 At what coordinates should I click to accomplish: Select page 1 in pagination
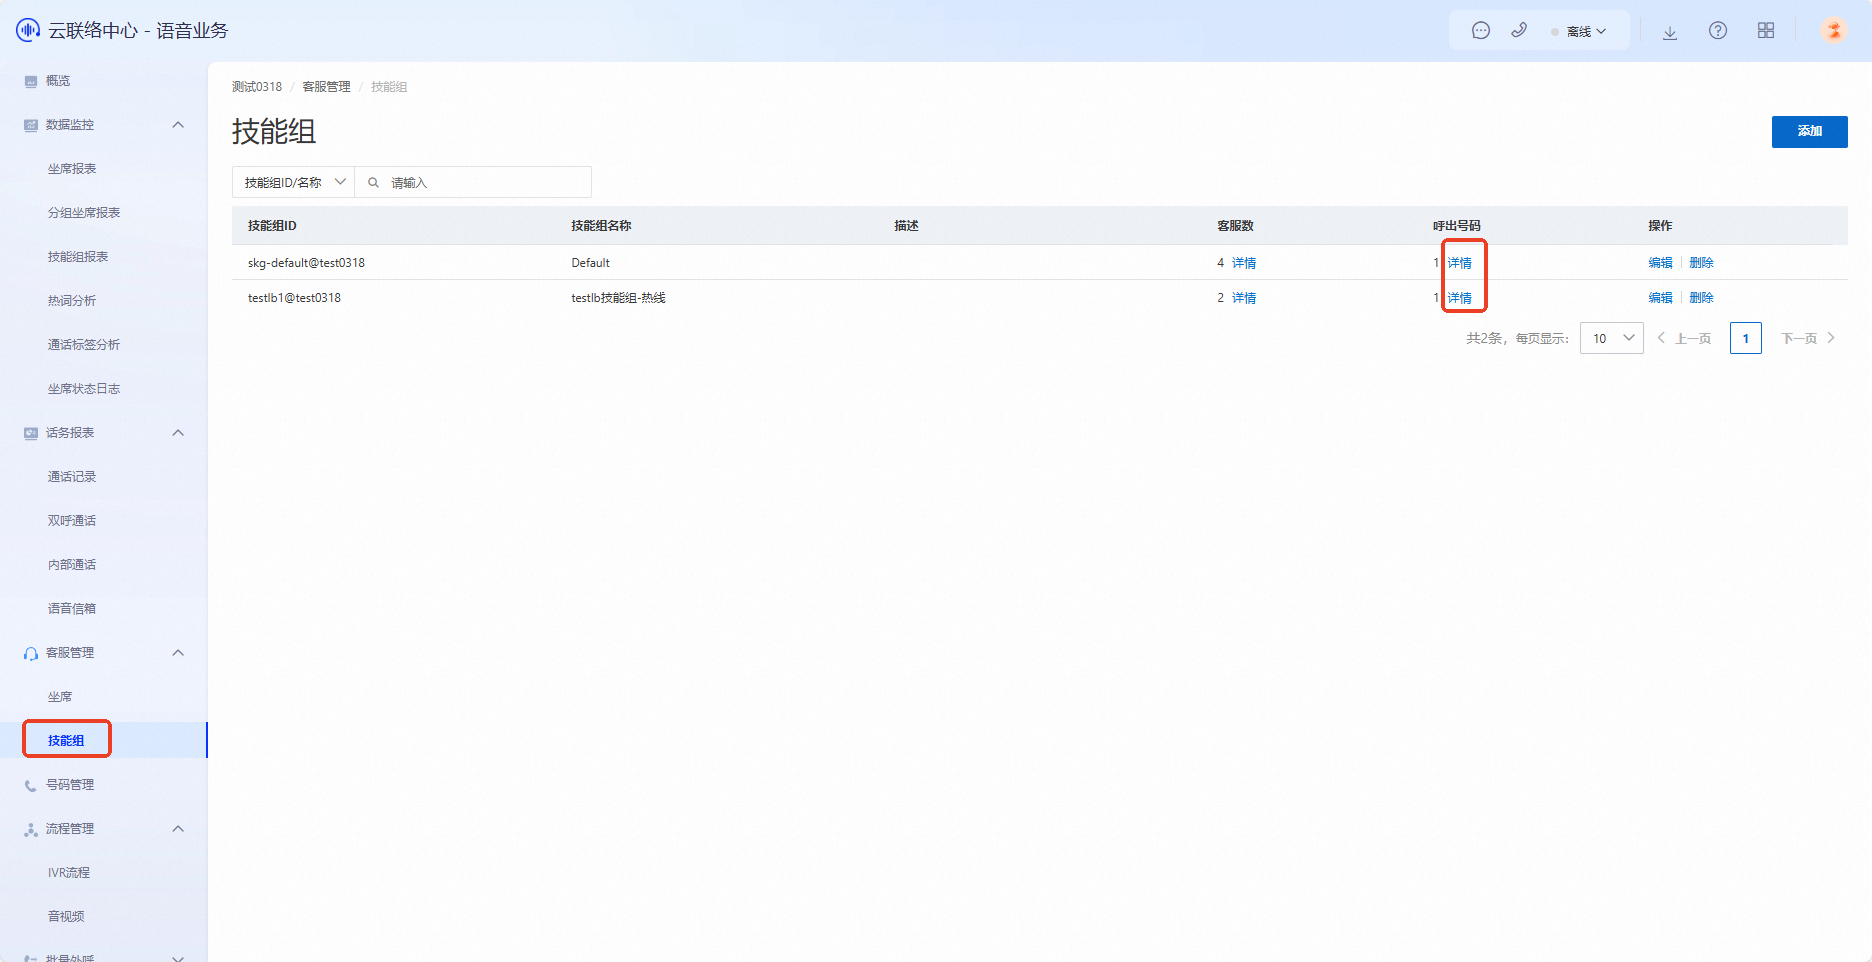click(1746, 338)
